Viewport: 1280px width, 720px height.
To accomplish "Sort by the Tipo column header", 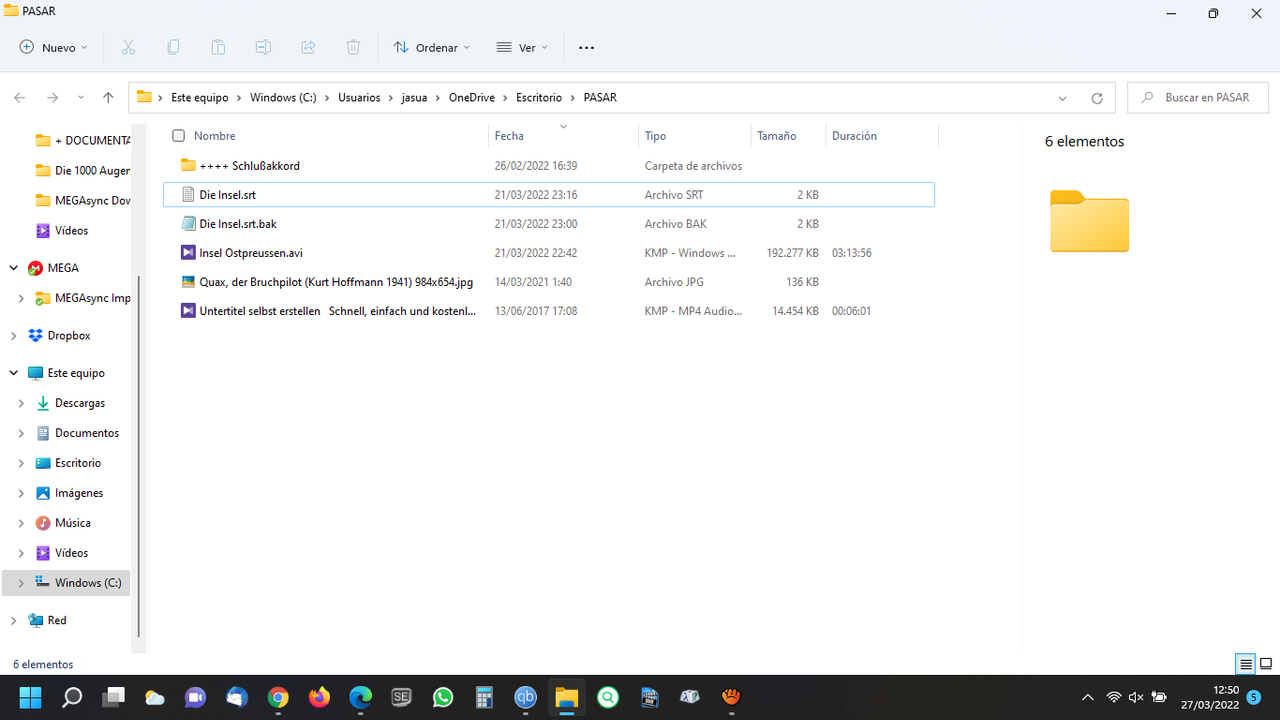I will pyautogui.click(x=655, y=136).
